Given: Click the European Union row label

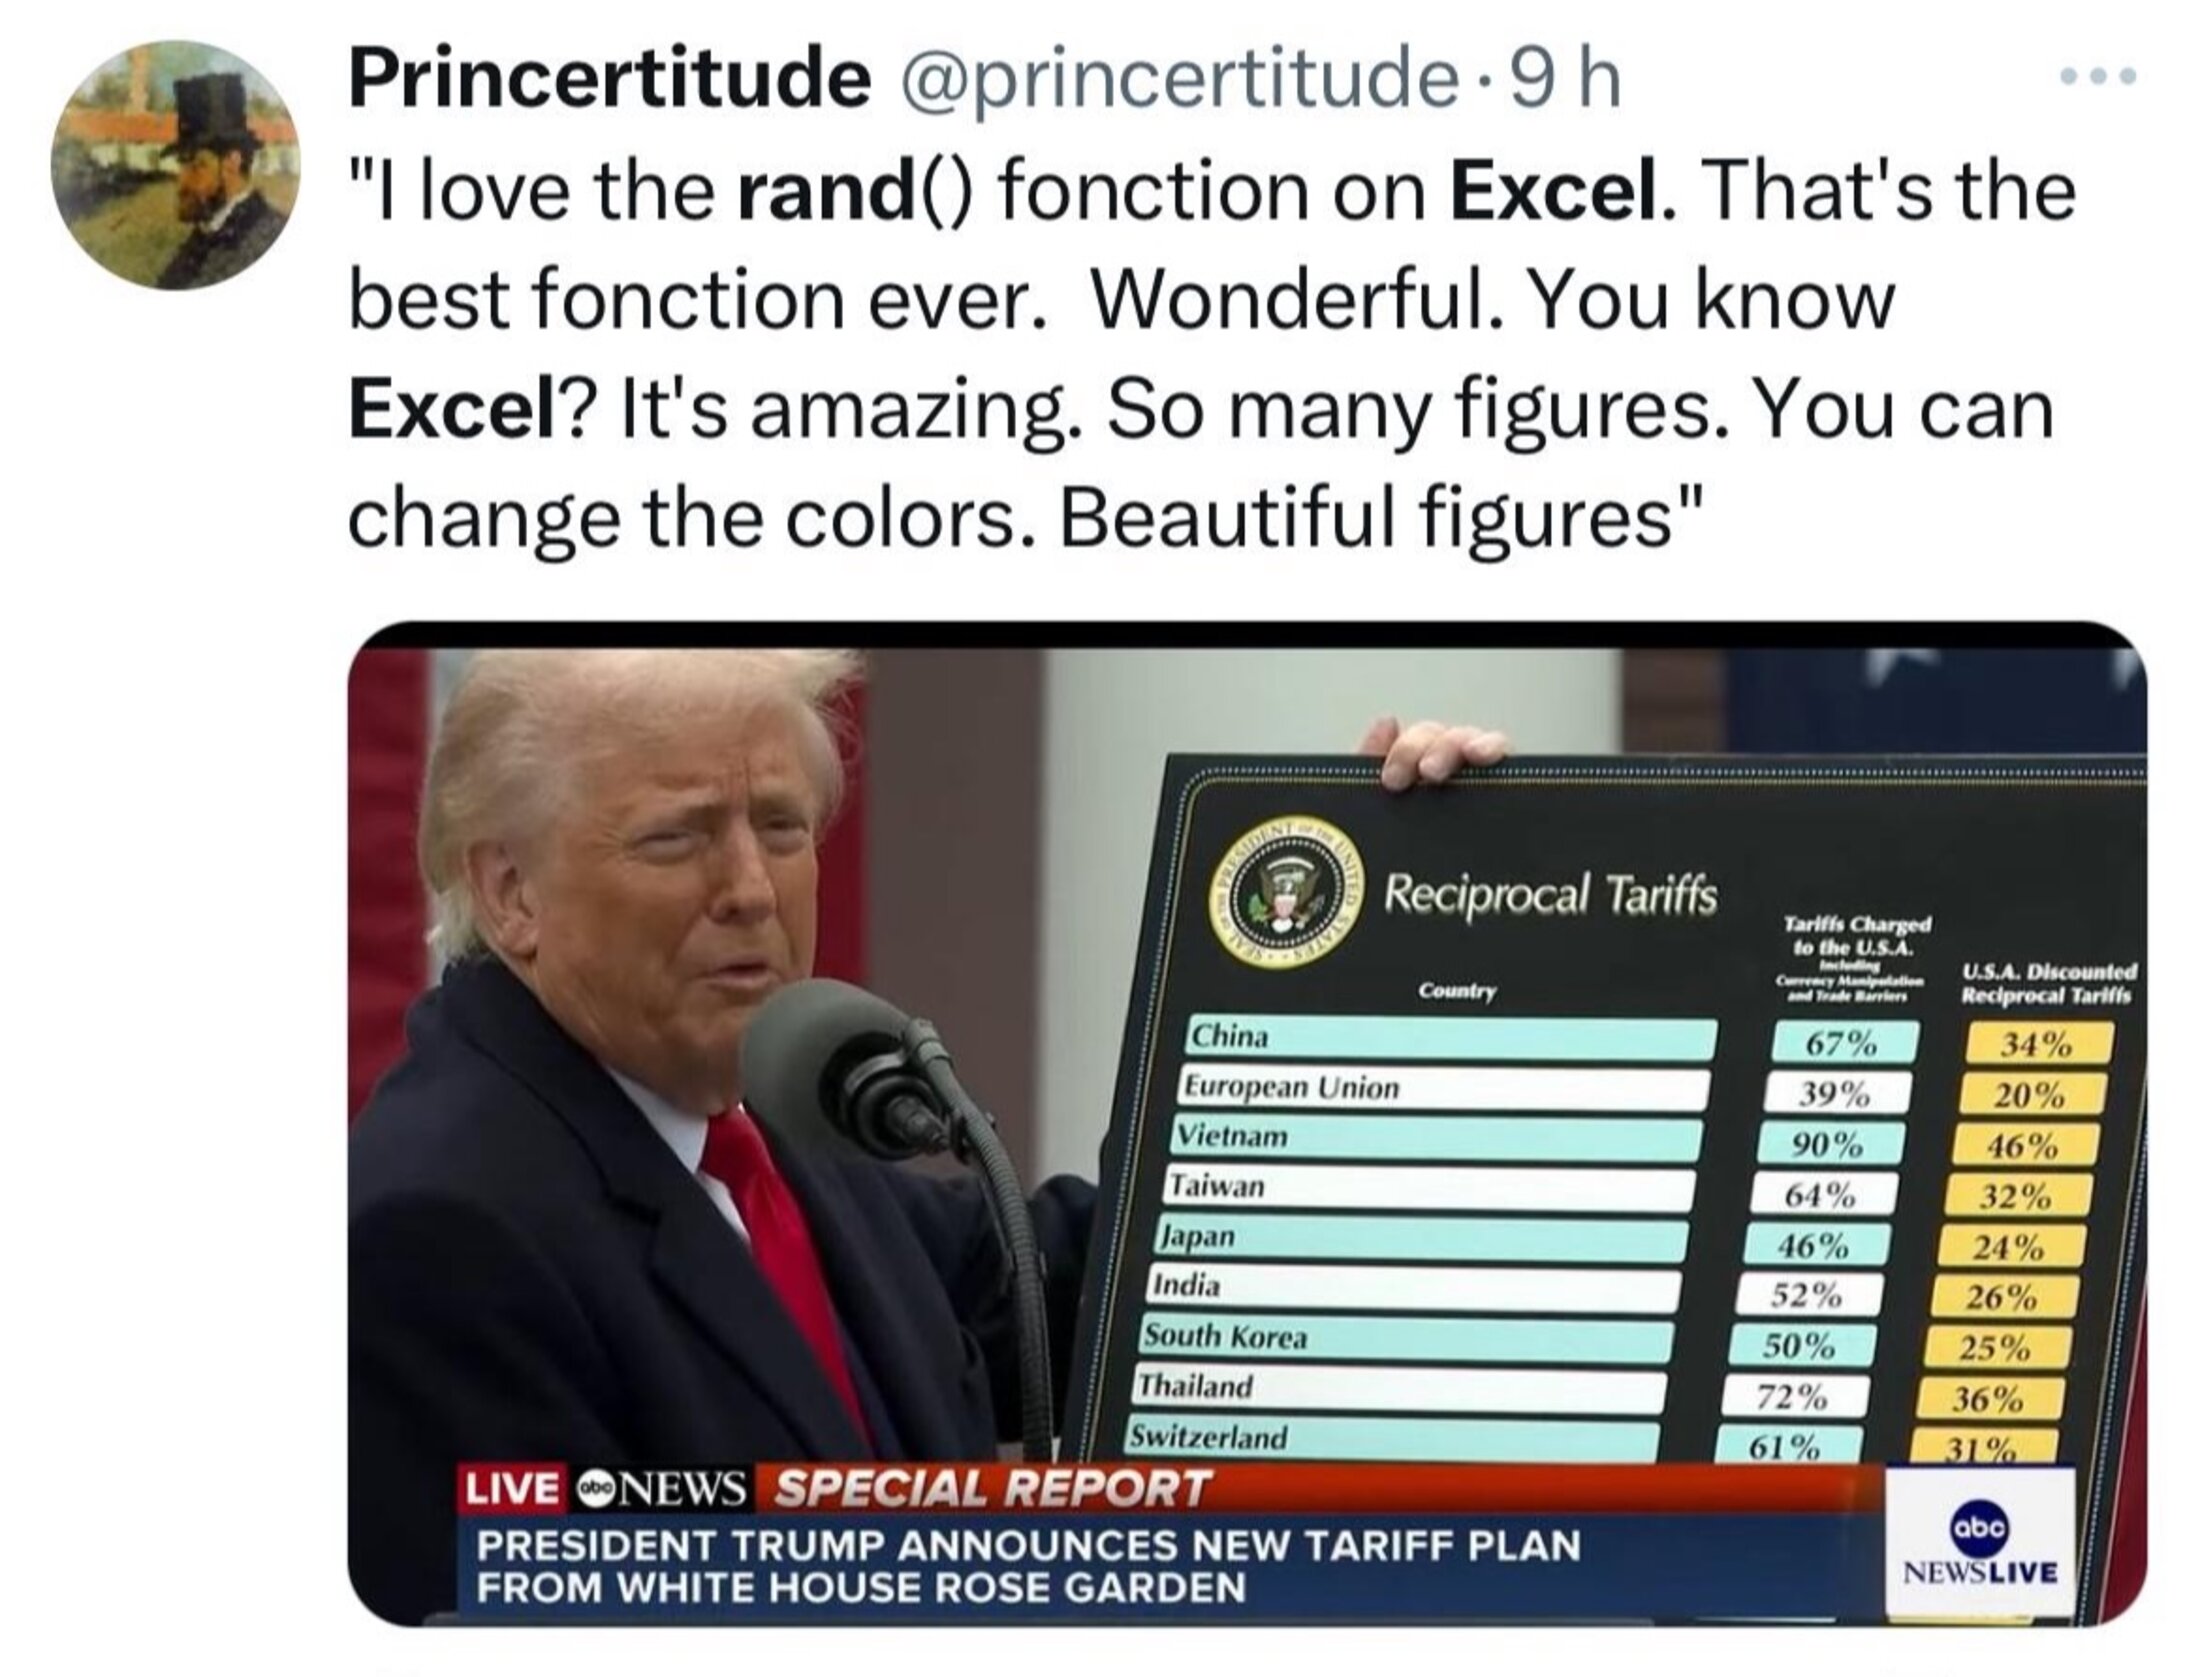Looking at the screenshot, I should coord(1290,1087).
